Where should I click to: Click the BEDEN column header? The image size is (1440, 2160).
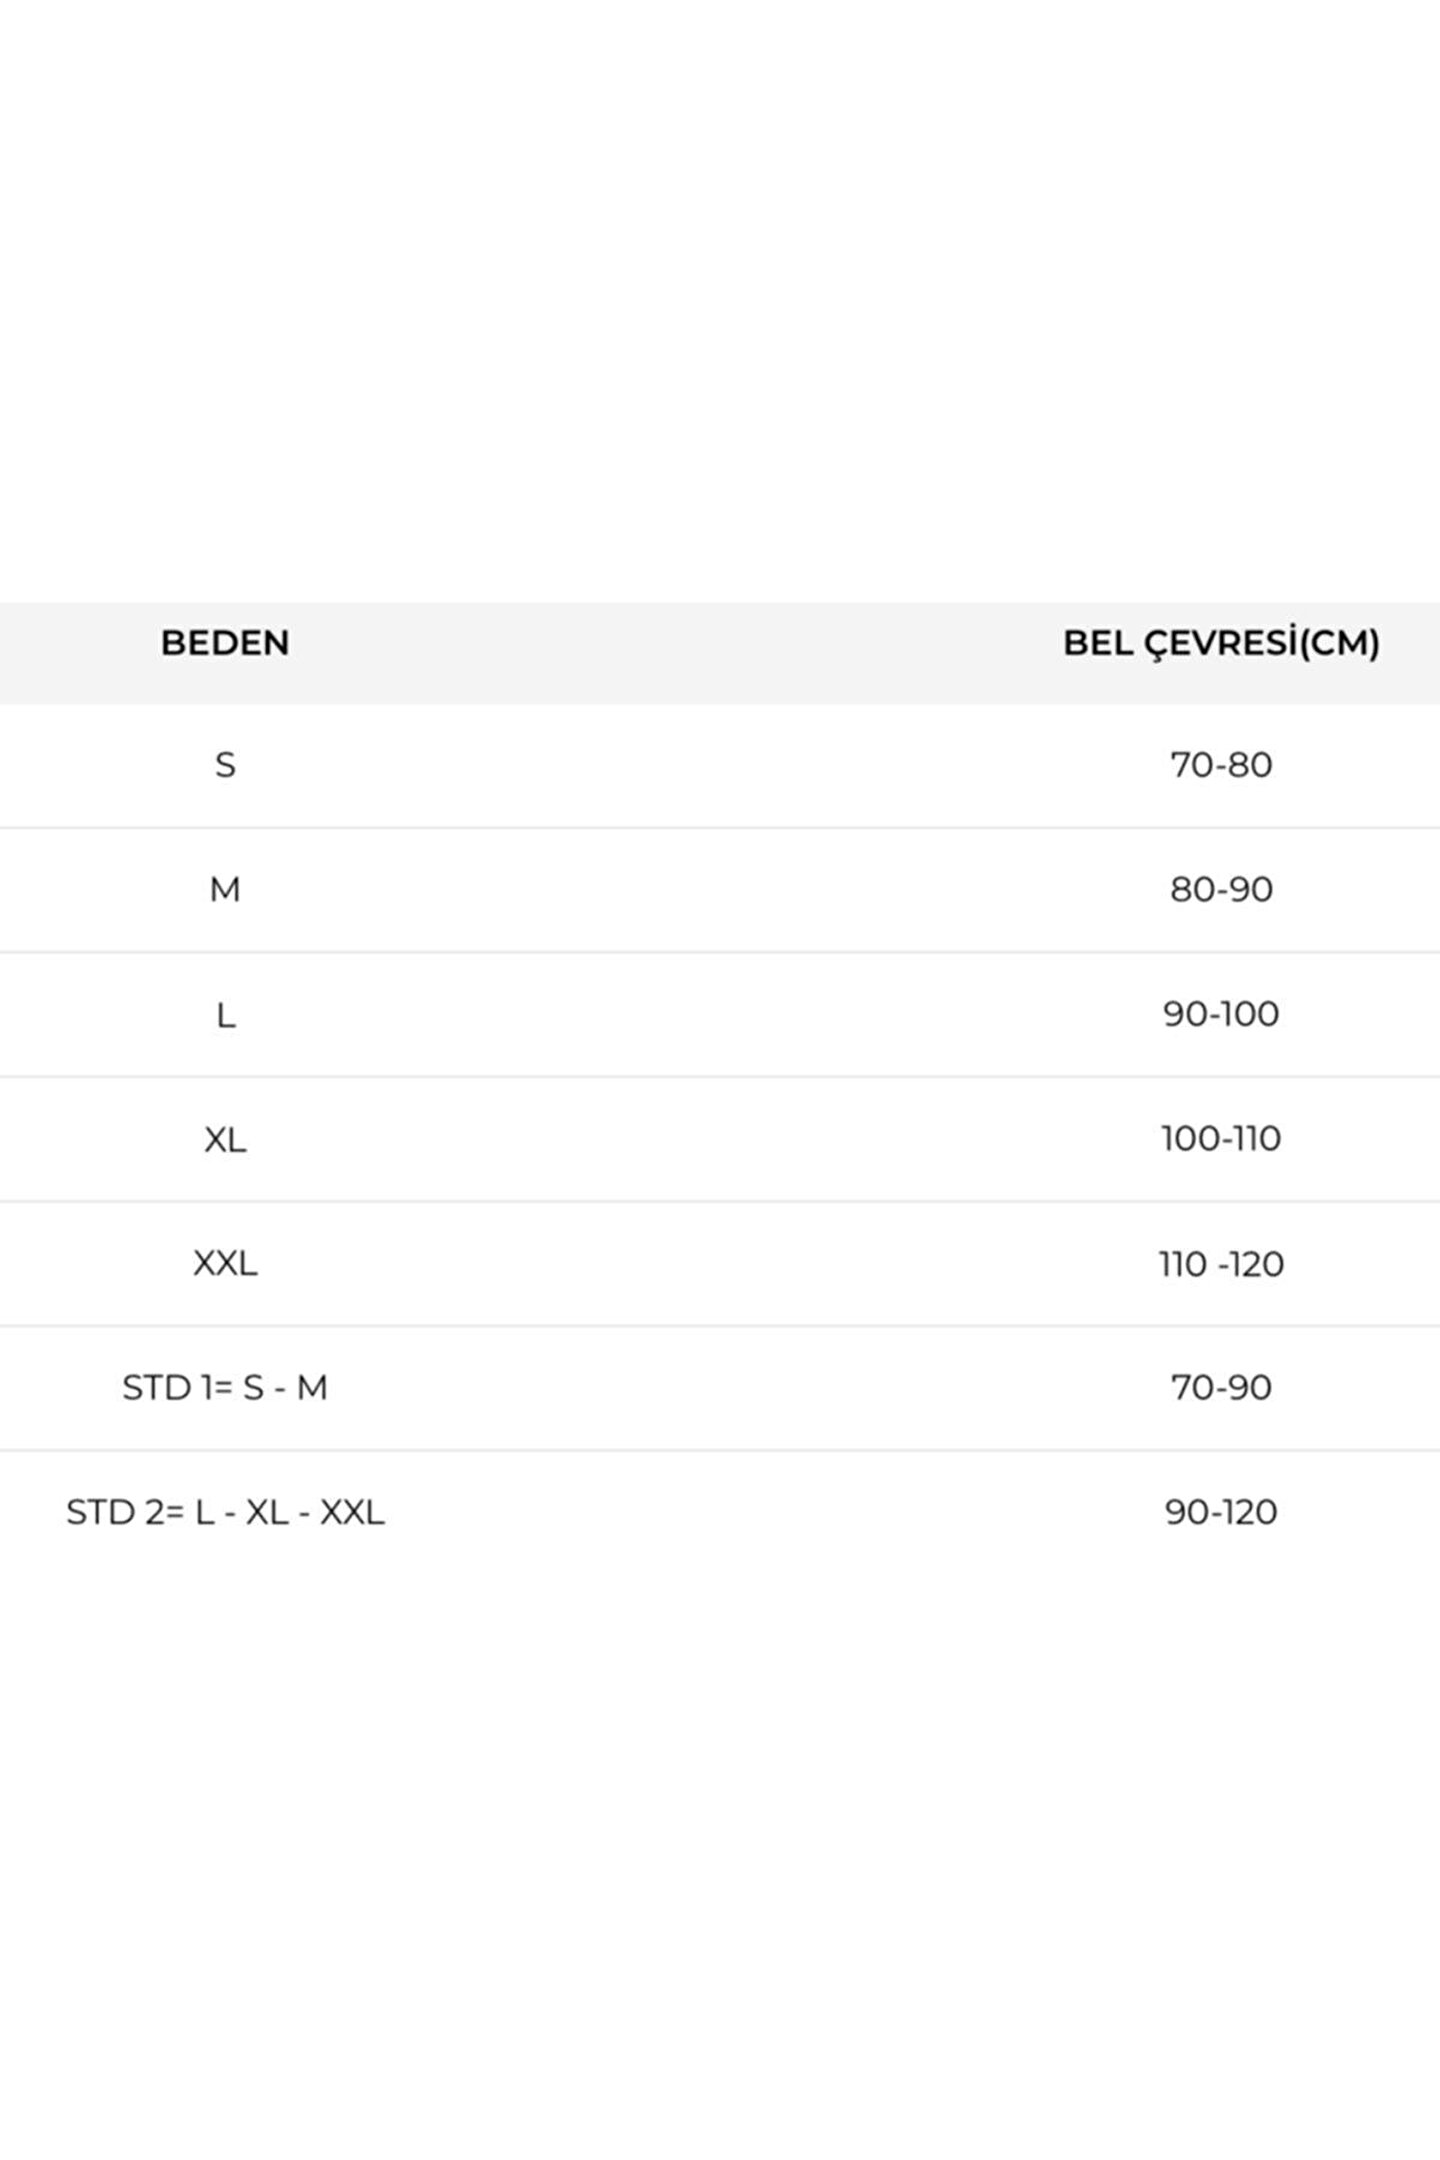[x=225, y=643]
